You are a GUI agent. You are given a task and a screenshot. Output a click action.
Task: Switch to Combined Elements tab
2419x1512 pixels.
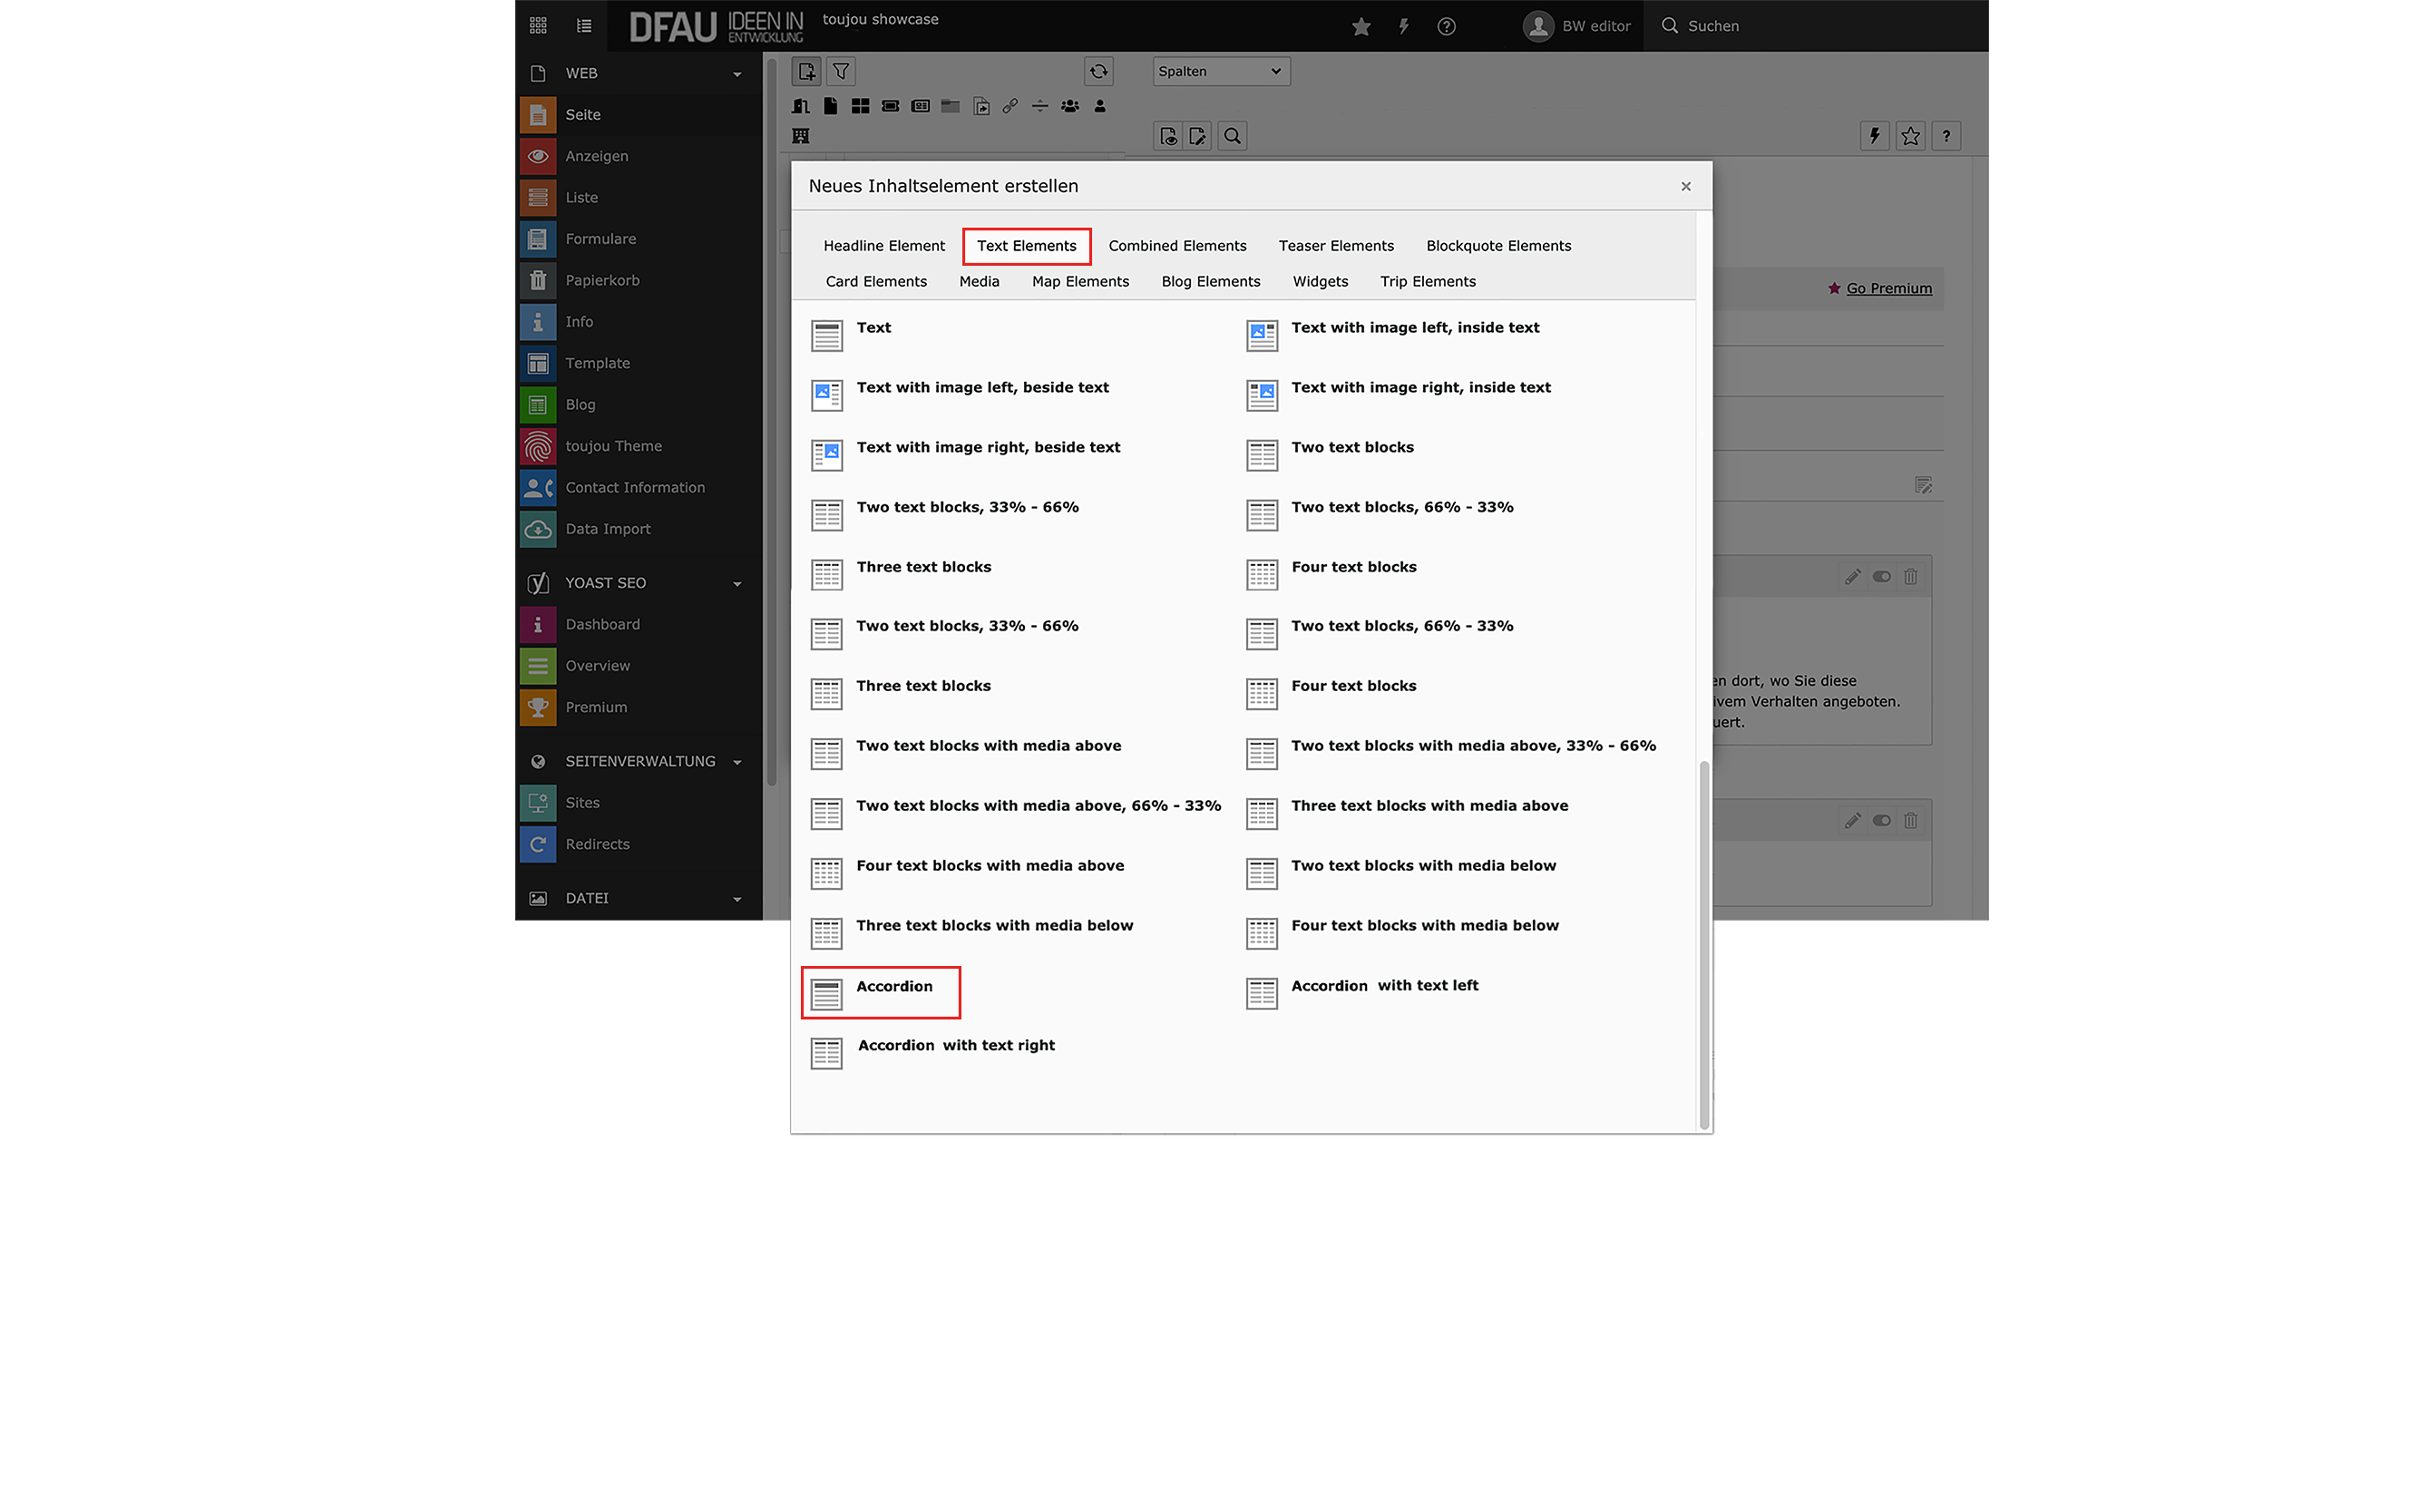[1177, 246]
